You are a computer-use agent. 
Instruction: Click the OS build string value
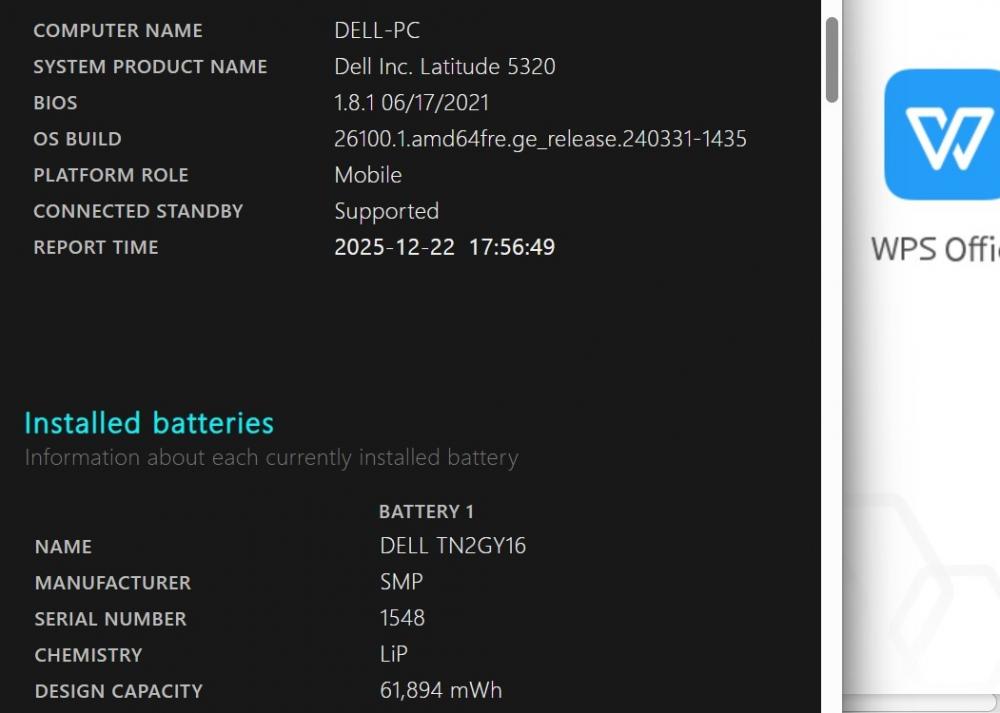pyautogui.click(x=540, y=139)
